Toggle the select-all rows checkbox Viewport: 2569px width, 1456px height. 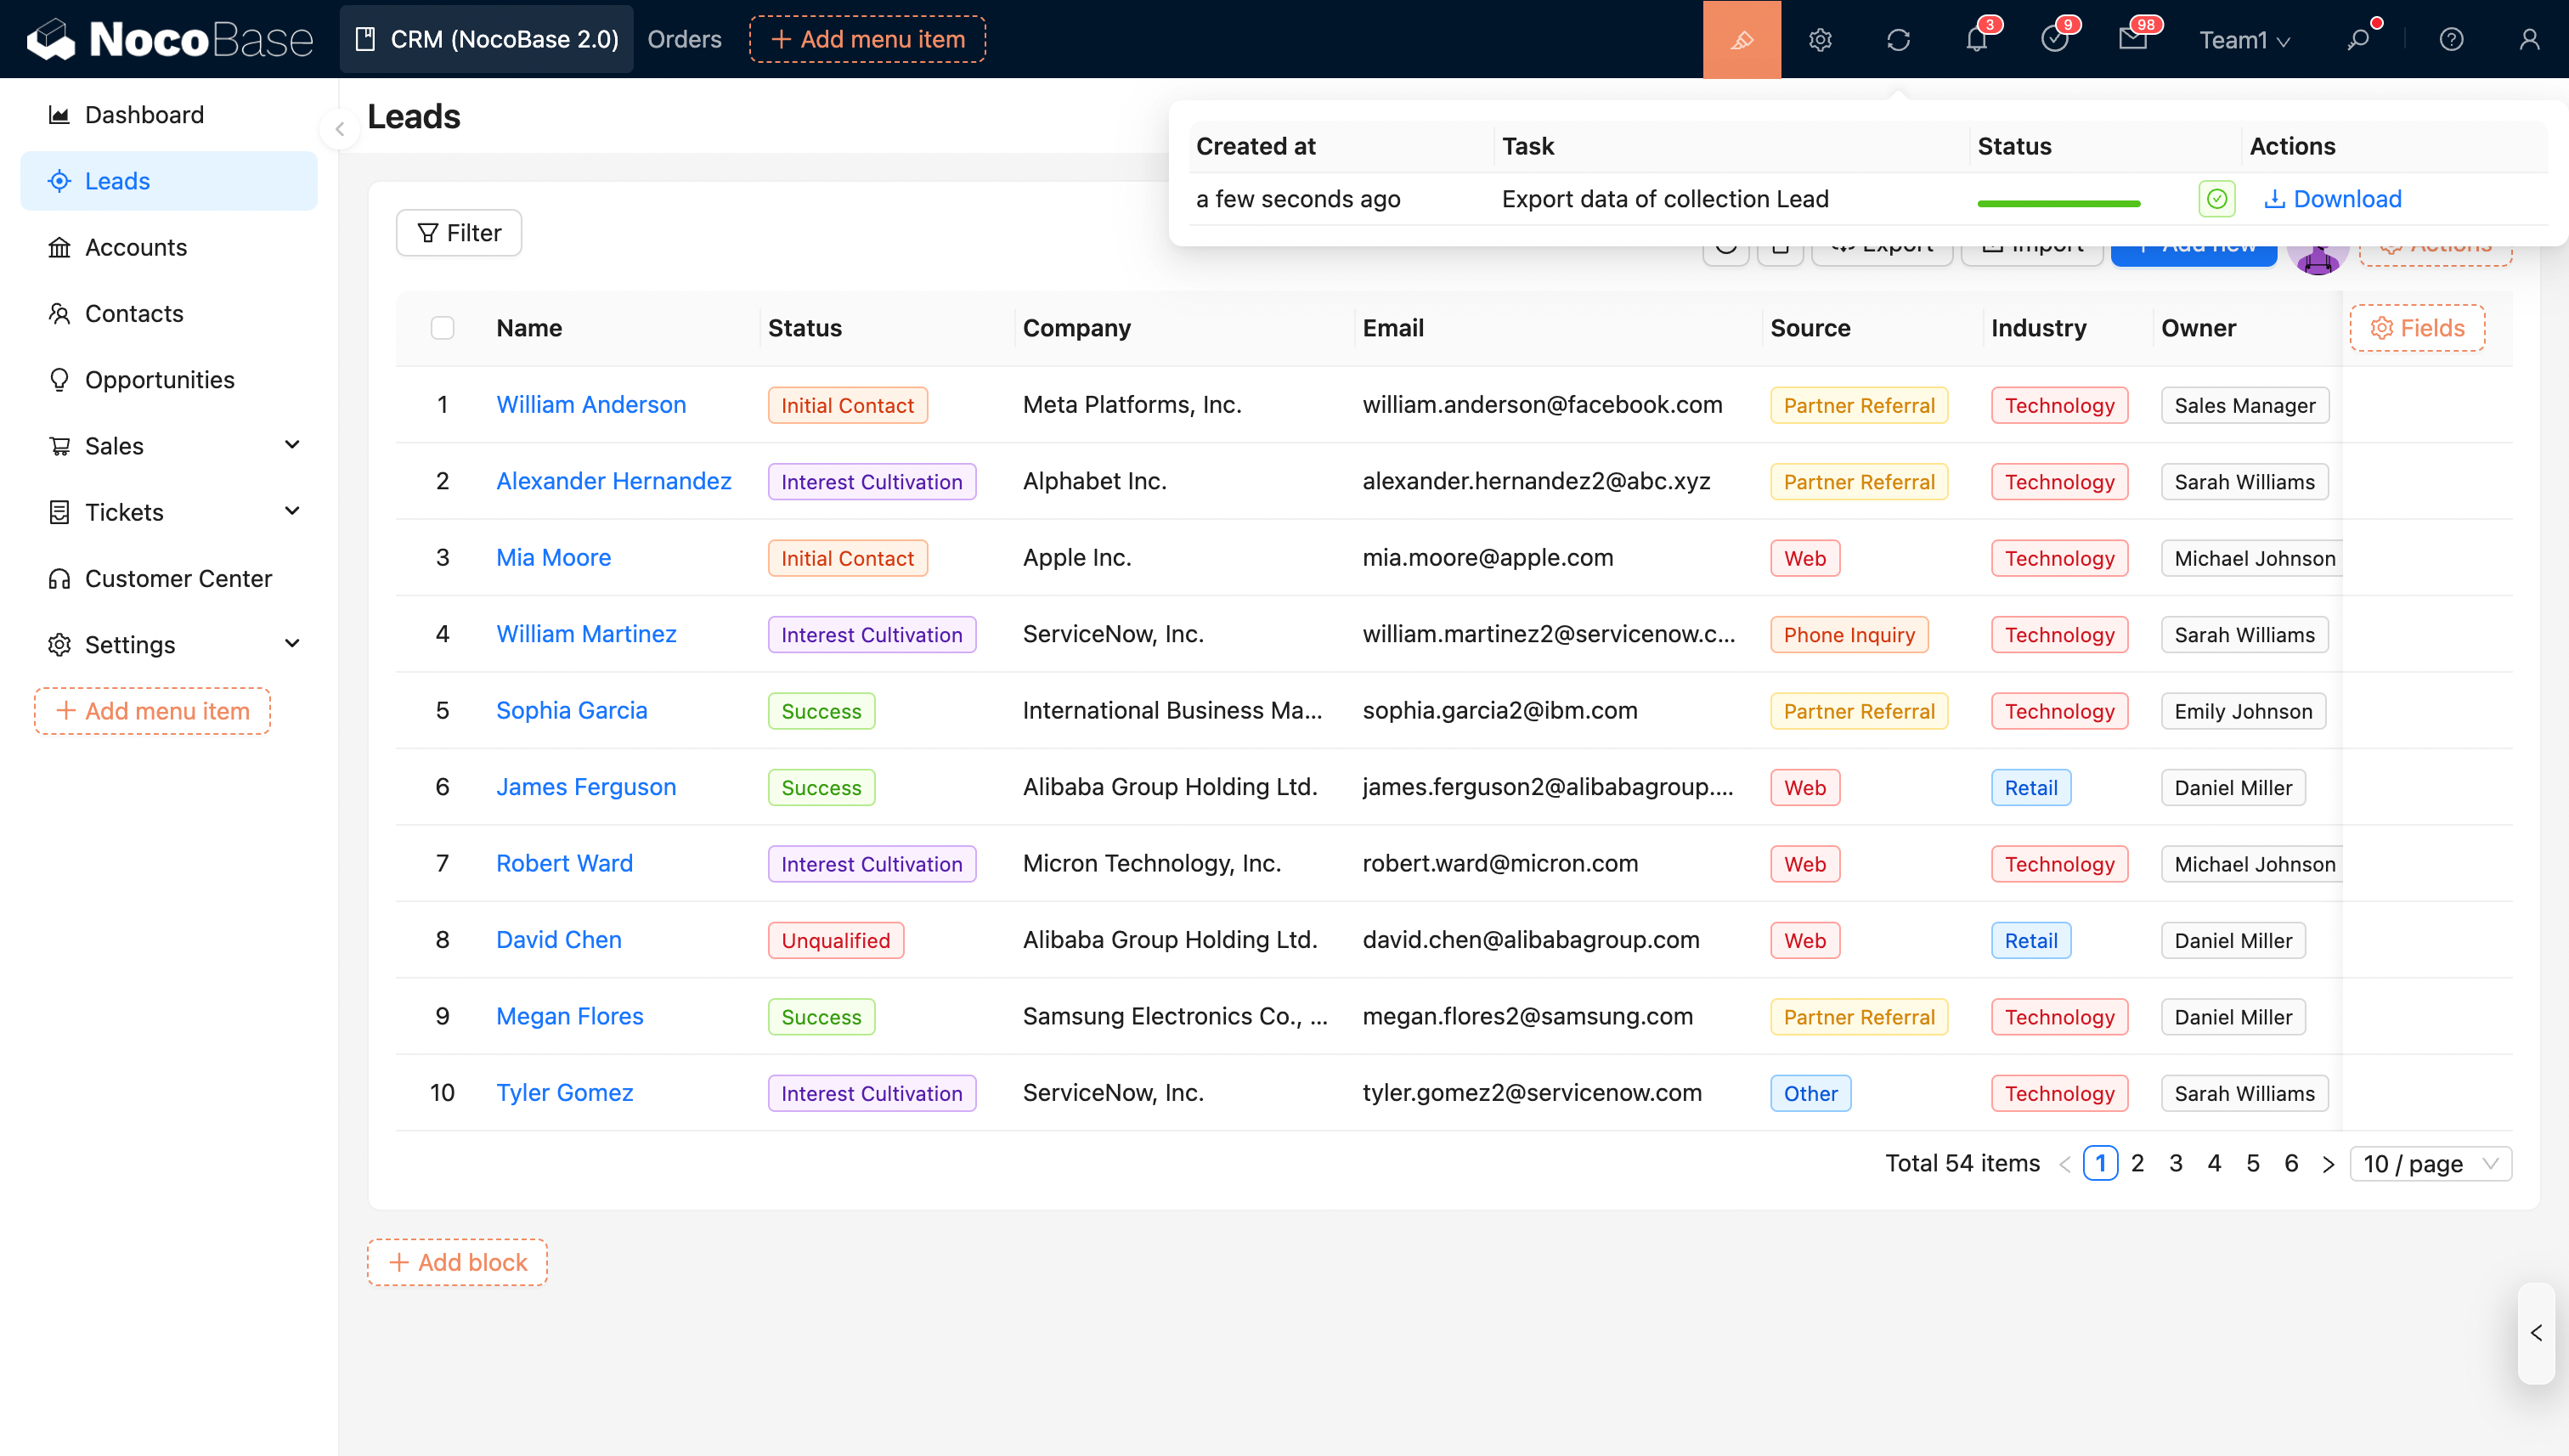442,328
